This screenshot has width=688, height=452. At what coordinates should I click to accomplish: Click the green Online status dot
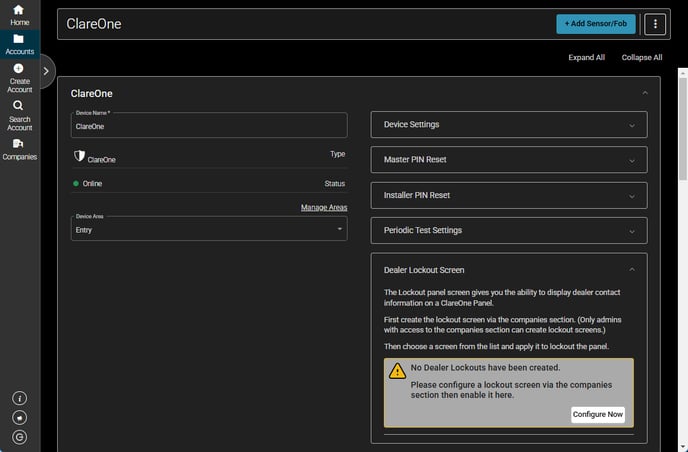point(76,183)
